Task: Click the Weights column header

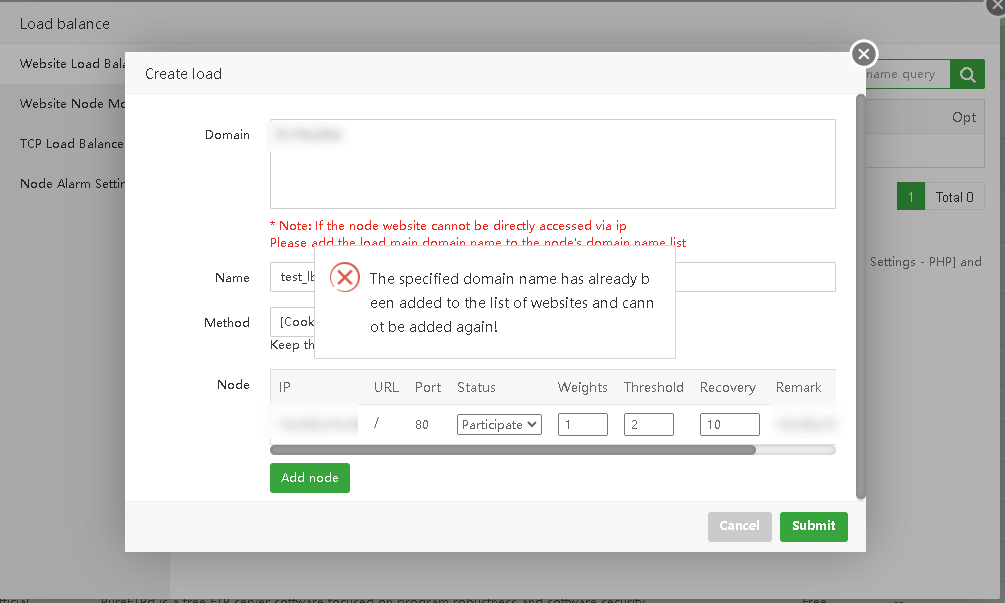Action: (582, 387)
